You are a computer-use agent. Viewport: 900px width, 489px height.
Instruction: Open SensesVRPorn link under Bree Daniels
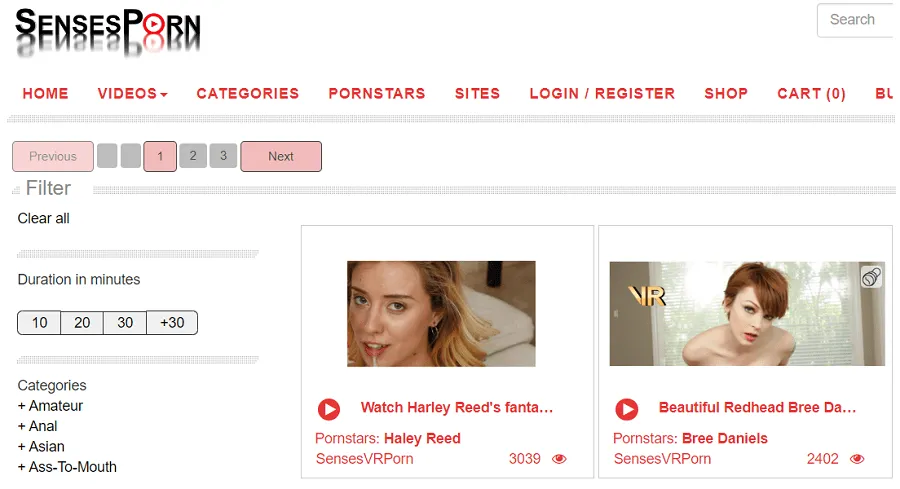662,459
